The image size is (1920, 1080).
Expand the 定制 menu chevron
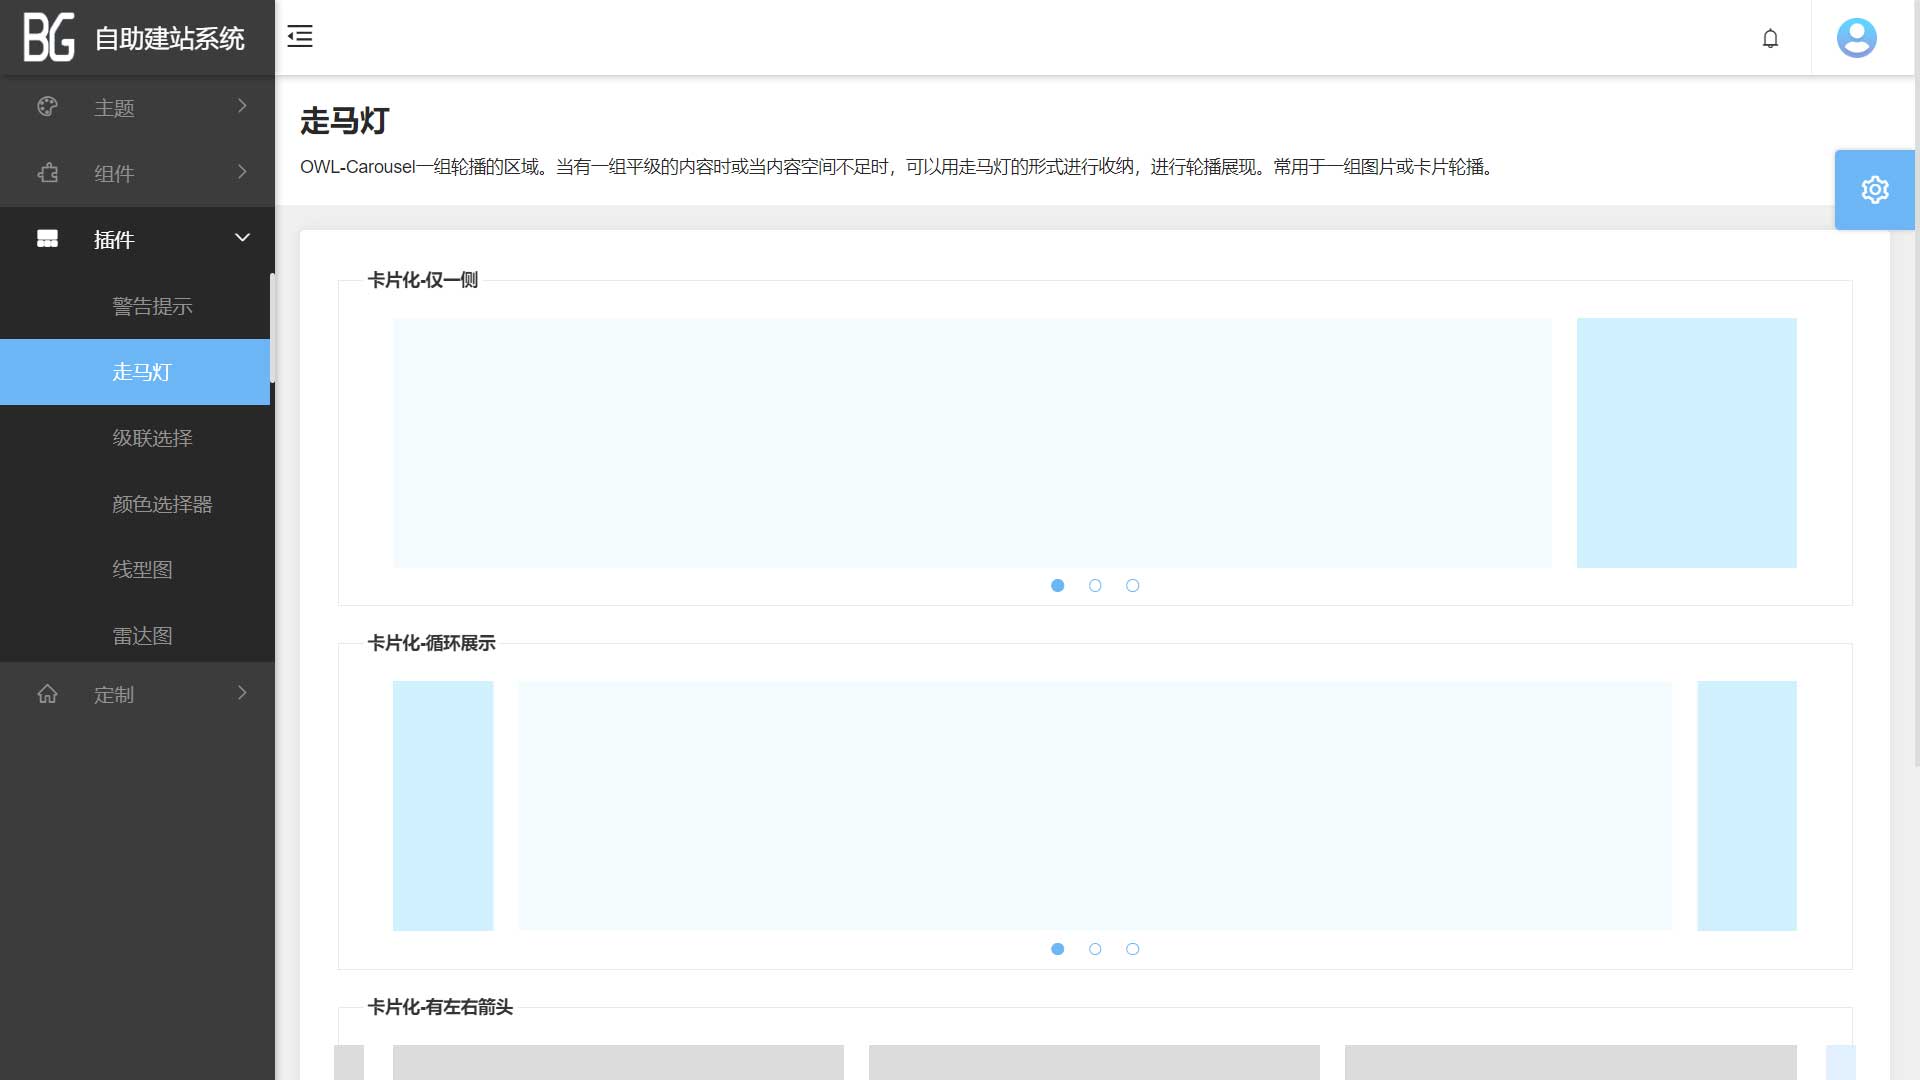(x=242, y=693)
